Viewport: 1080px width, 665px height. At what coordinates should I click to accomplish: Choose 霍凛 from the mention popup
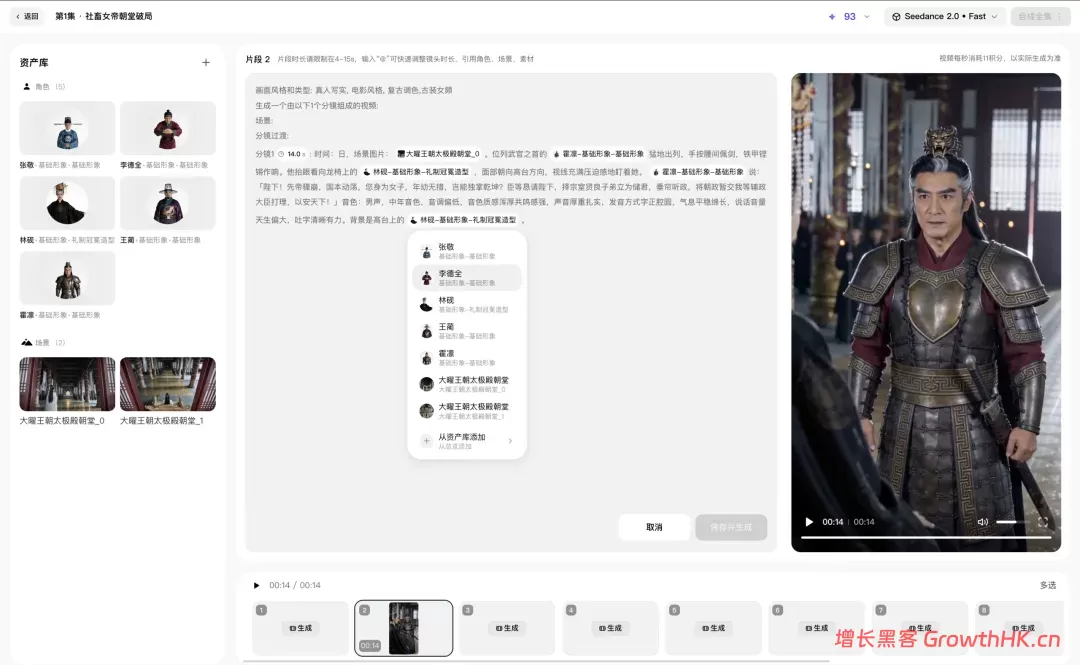tap(467, 358)
